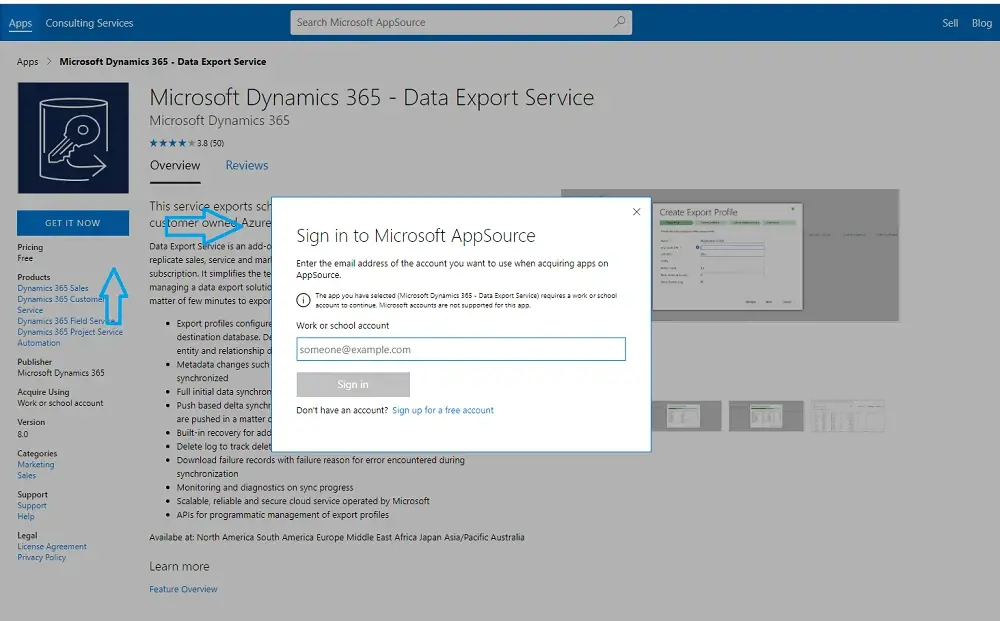1000x621 pixels.
Task: Open the Support link
Action: coord(32,506)
